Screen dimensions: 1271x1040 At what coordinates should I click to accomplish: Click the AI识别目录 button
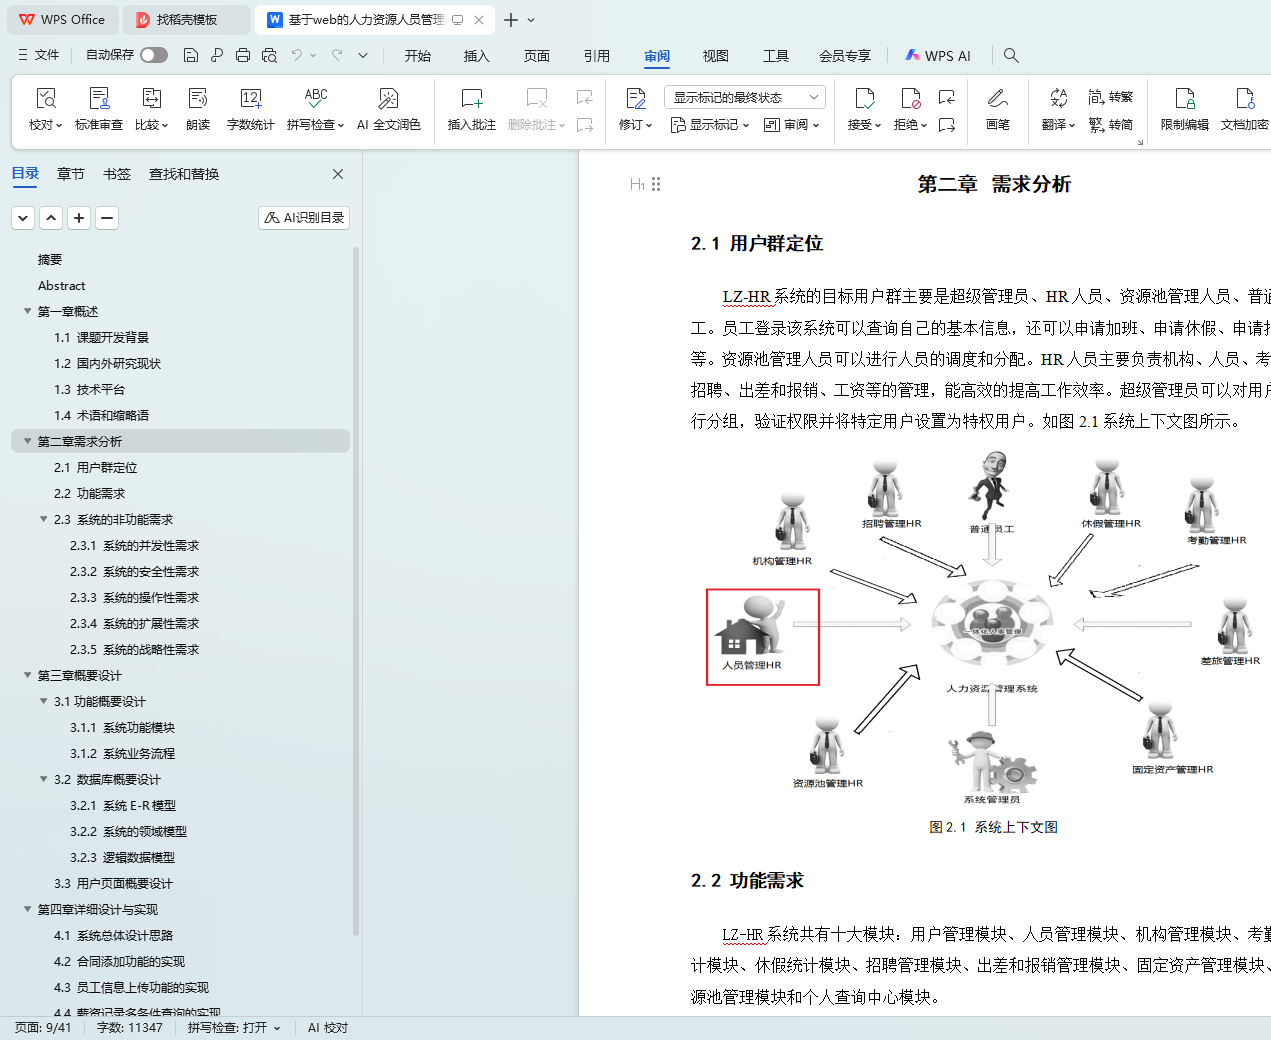[304, 217]
